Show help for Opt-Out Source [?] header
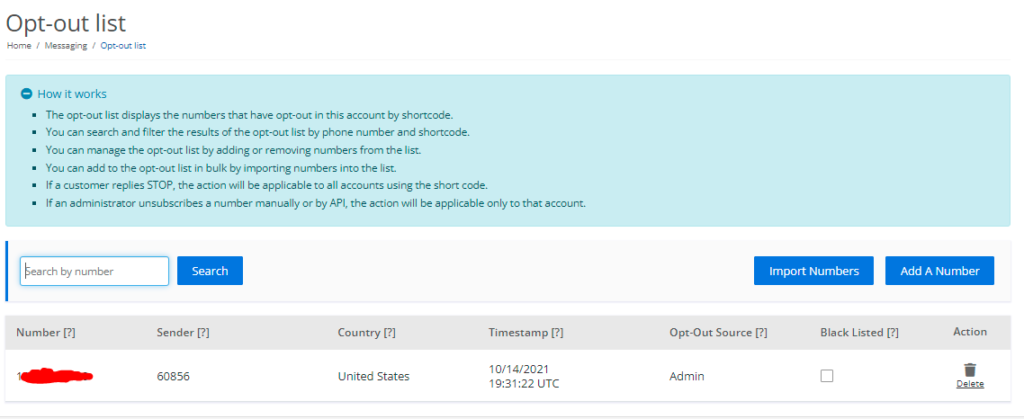The width and height of the screenshot is (1024, 419). tap(761, 332)
